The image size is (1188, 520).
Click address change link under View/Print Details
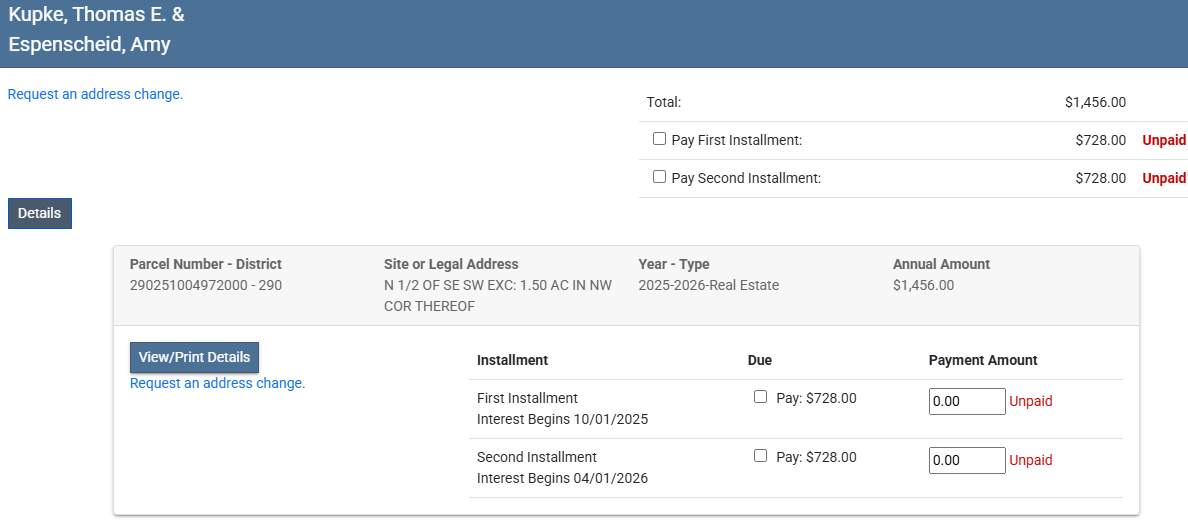[x=217, y=383]
